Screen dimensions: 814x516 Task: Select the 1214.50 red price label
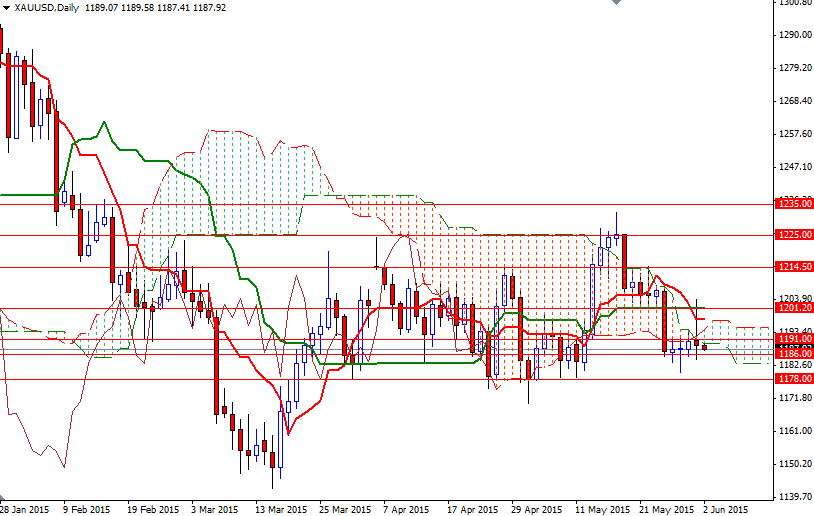click(794, 267)
